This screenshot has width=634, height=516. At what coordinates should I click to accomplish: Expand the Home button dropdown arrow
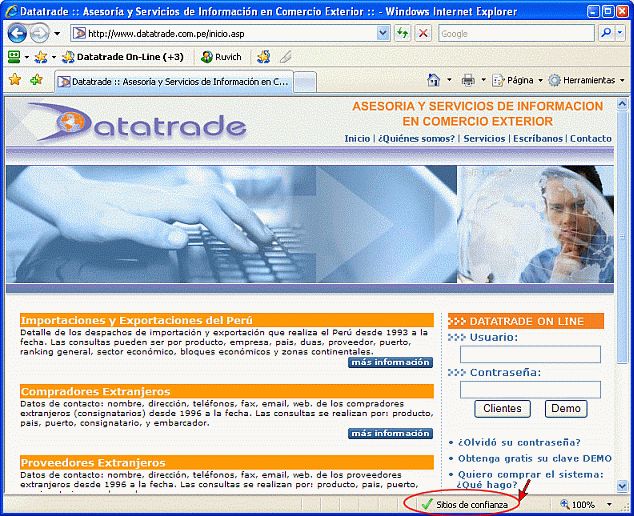tap(449, 80)
